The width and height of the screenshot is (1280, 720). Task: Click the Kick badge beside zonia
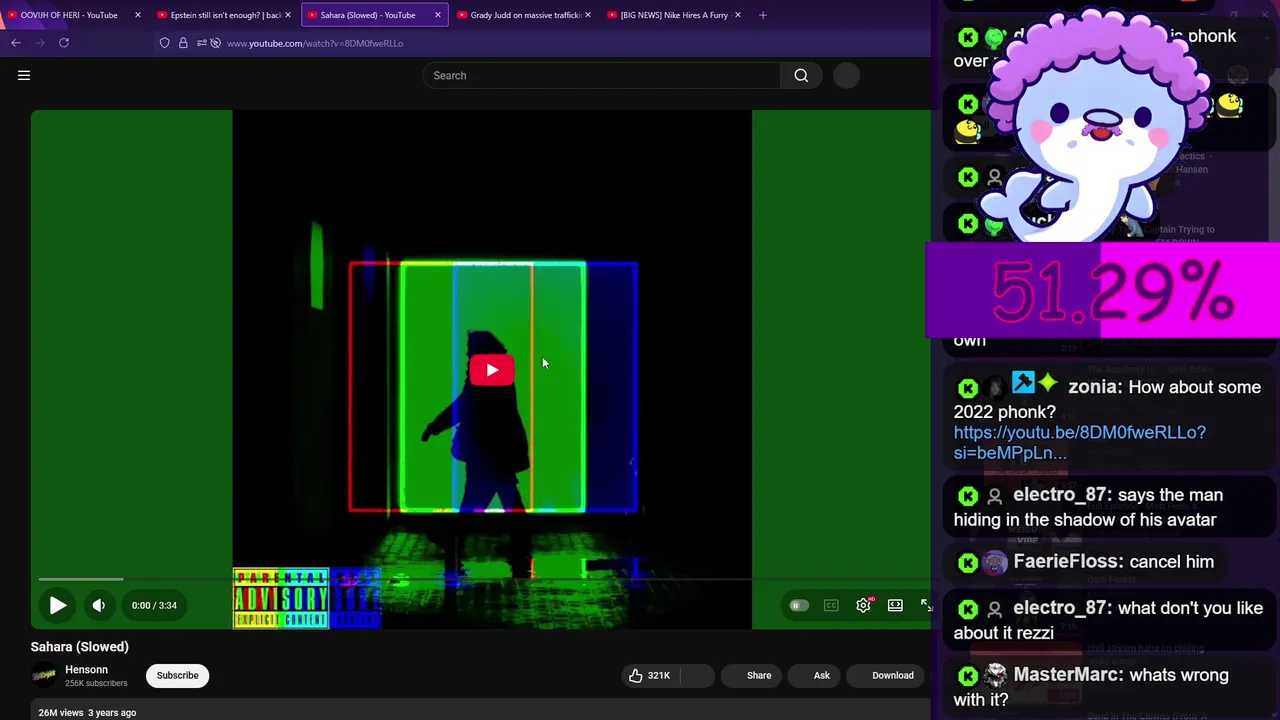pos(967,388)
